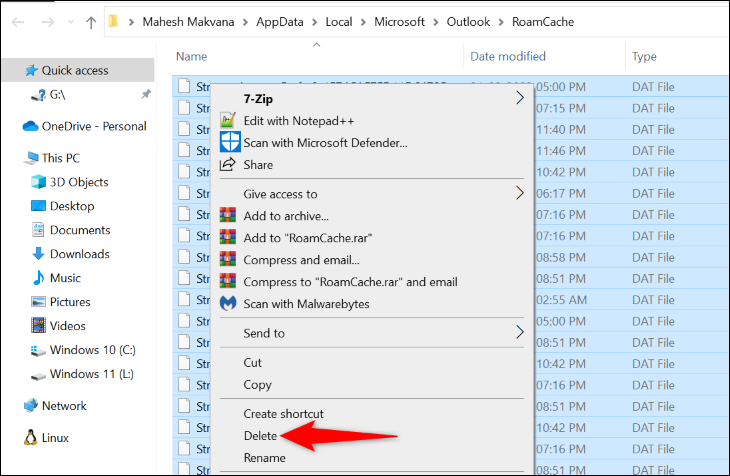Open dropdown chevron after Local in path
Screen dimensions: 730x476
point(363,22)
